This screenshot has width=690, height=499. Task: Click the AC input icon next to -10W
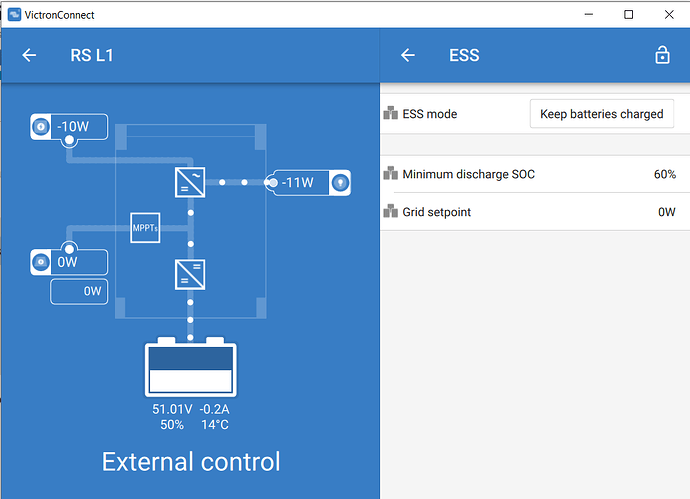click(41, 127)
